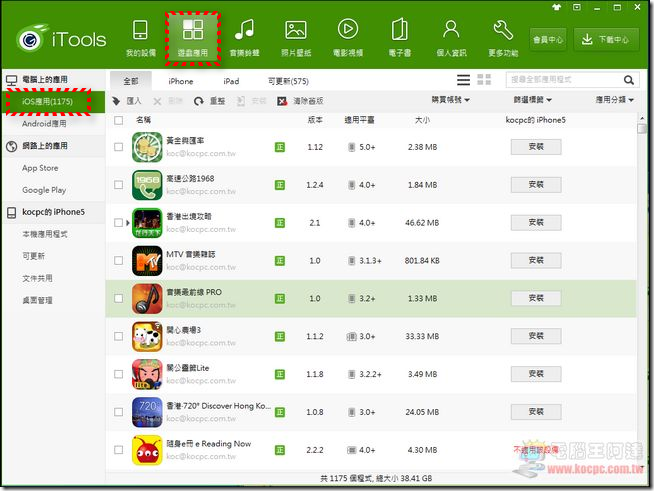Click the 1968 highway app icon
This screenshot has width=654, height=491.
pyautogui.click(x=147, y=185)
